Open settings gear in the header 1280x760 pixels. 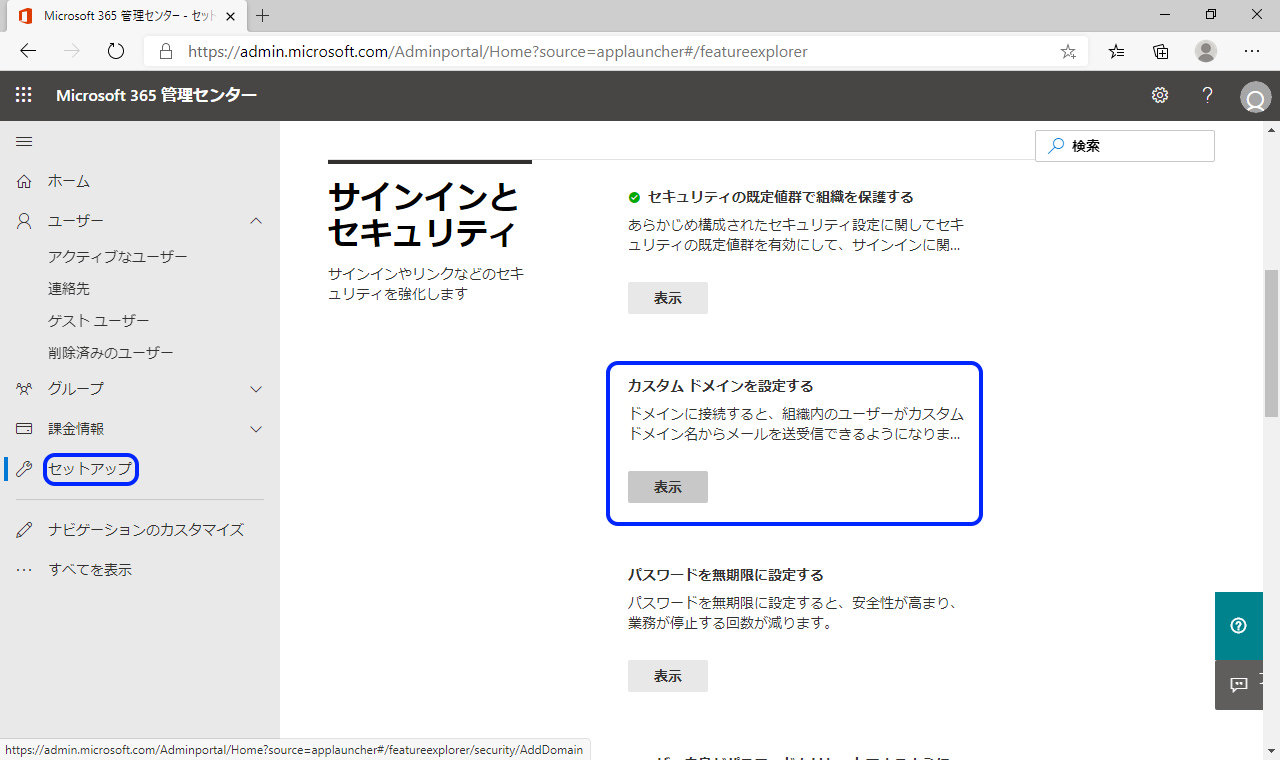[x=1160, y=95]
